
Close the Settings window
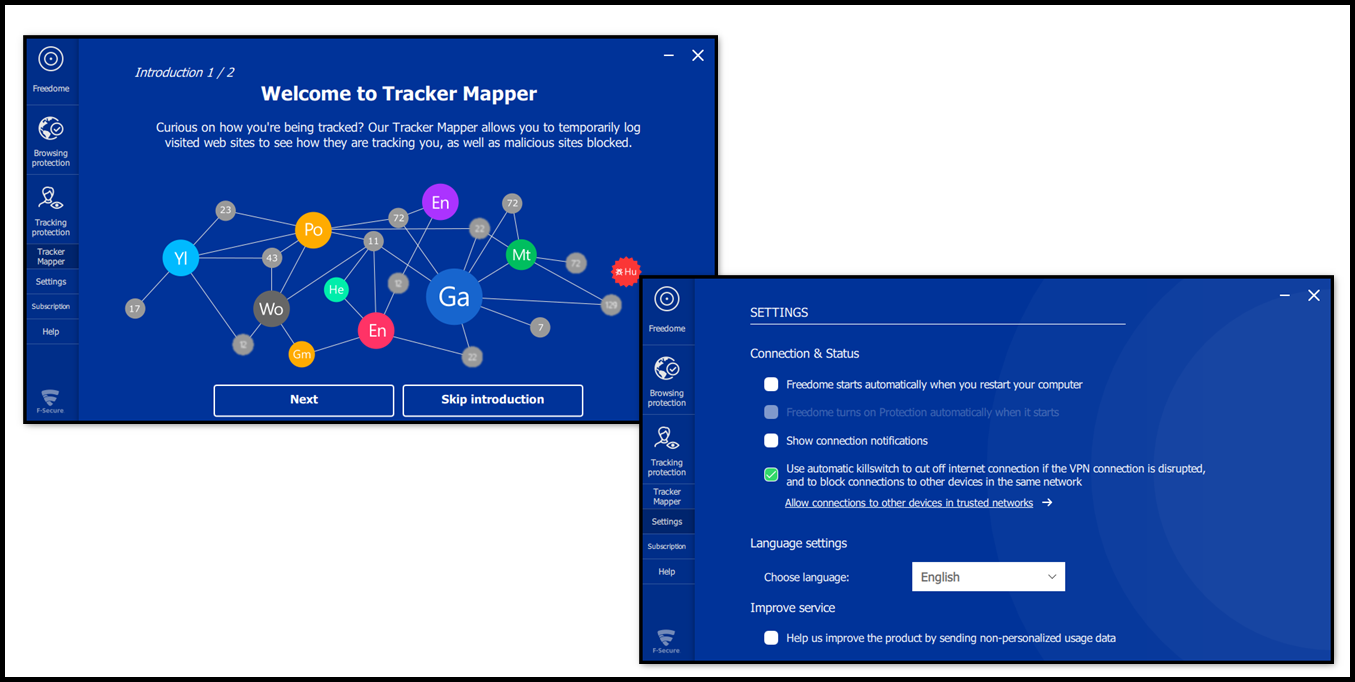pos(1314,296)
